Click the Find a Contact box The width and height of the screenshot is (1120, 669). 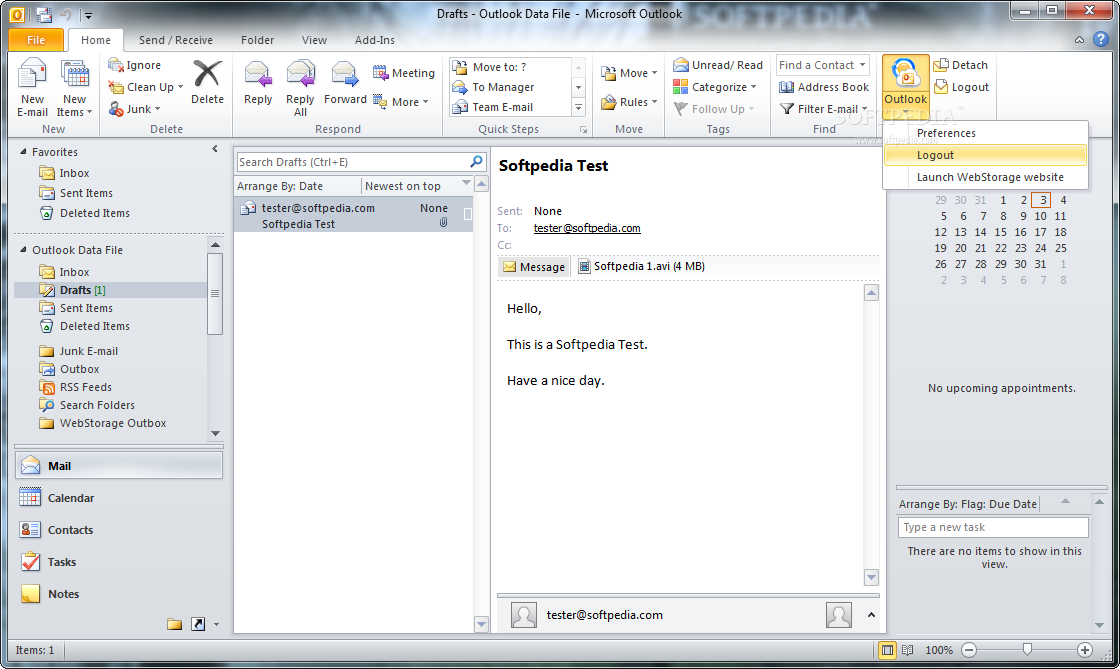pos(823,65)
